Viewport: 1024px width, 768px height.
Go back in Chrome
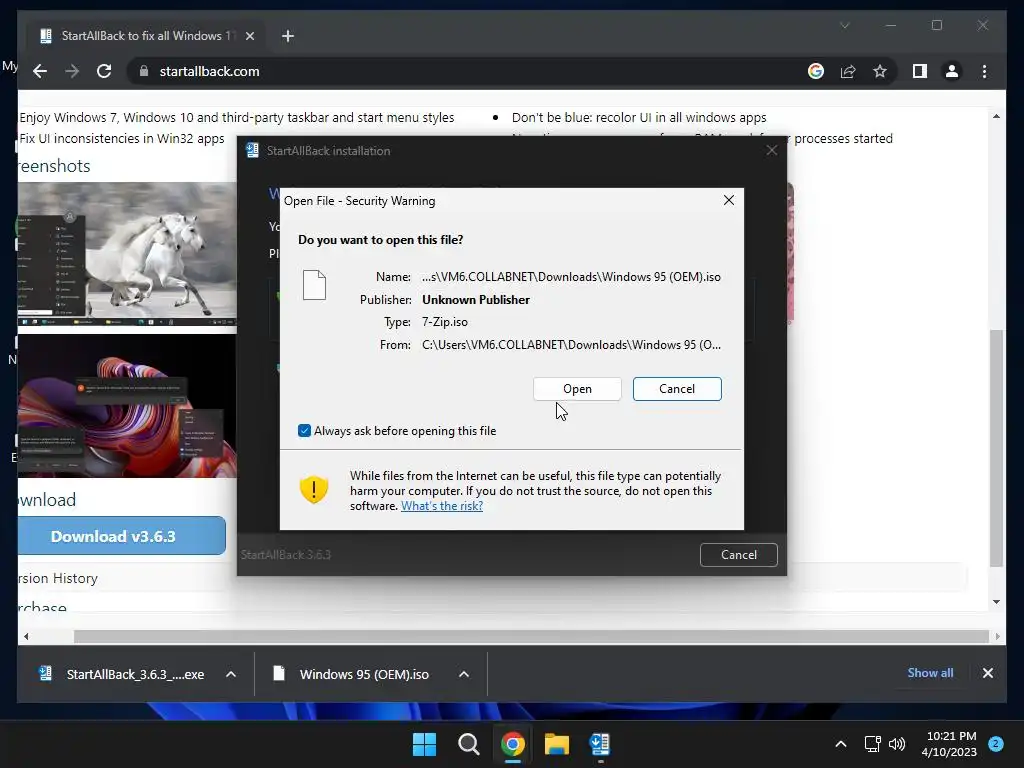[x=40, y=71]
